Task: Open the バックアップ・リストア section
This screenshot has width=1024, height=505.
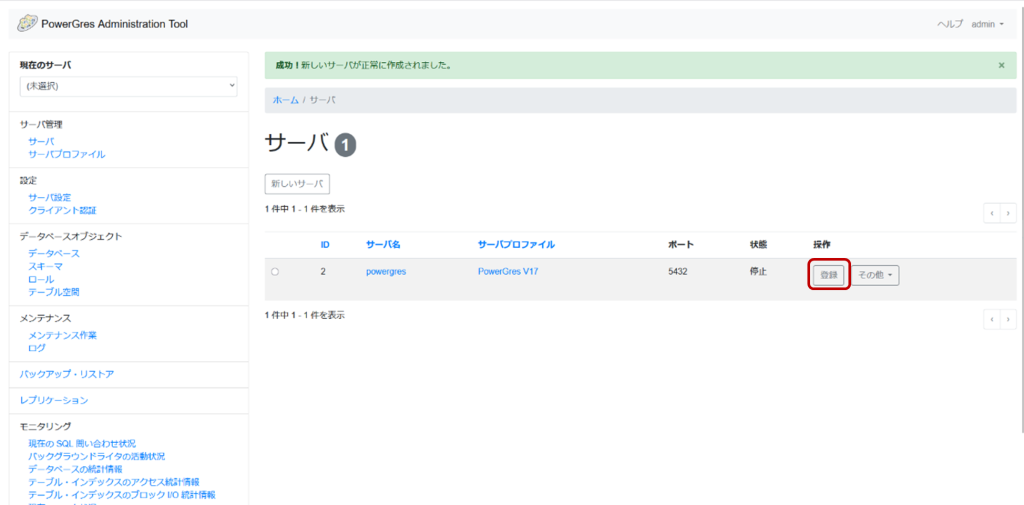Action: tap(67, 374)
